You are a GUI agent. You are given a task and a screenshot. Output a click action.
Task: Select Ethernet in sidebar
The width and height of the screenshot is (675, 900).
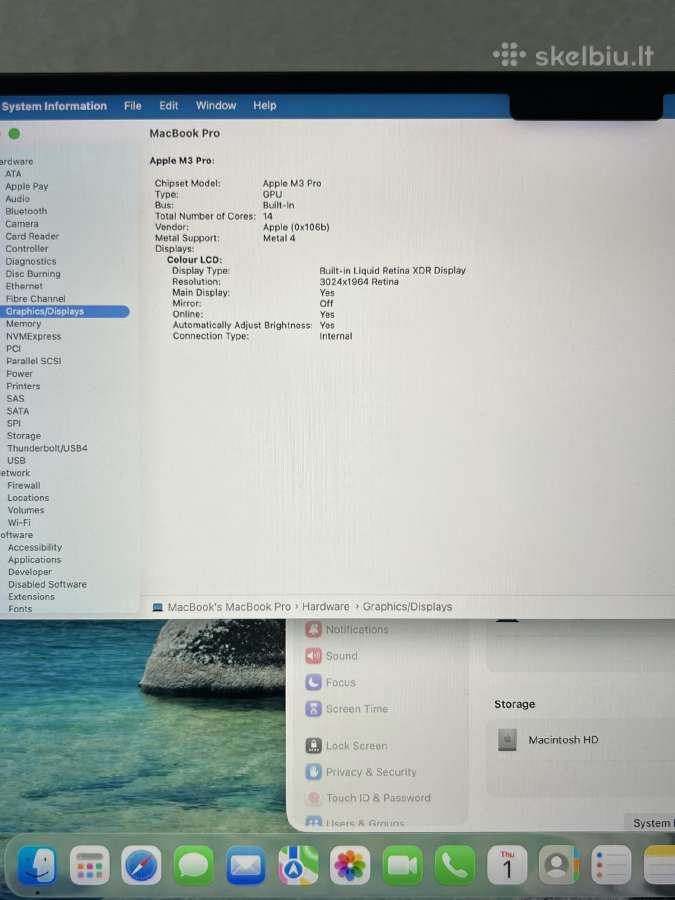pos(24,286)
